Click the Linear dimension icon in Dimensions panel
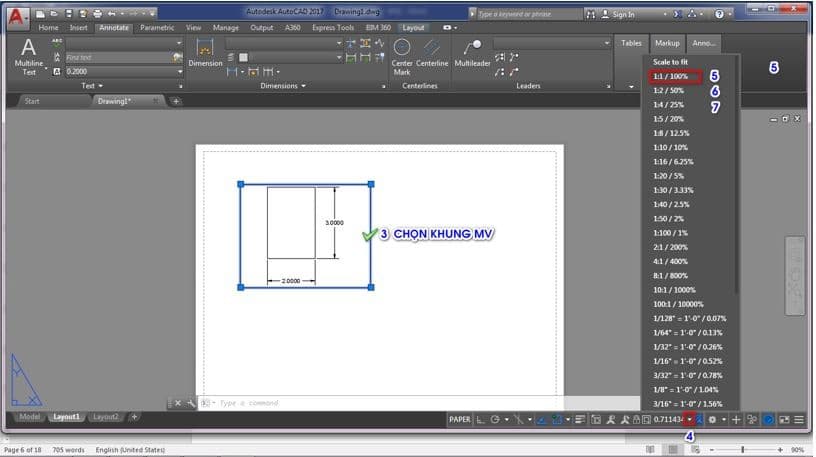The image size is (816, 457). click(232, 71)
